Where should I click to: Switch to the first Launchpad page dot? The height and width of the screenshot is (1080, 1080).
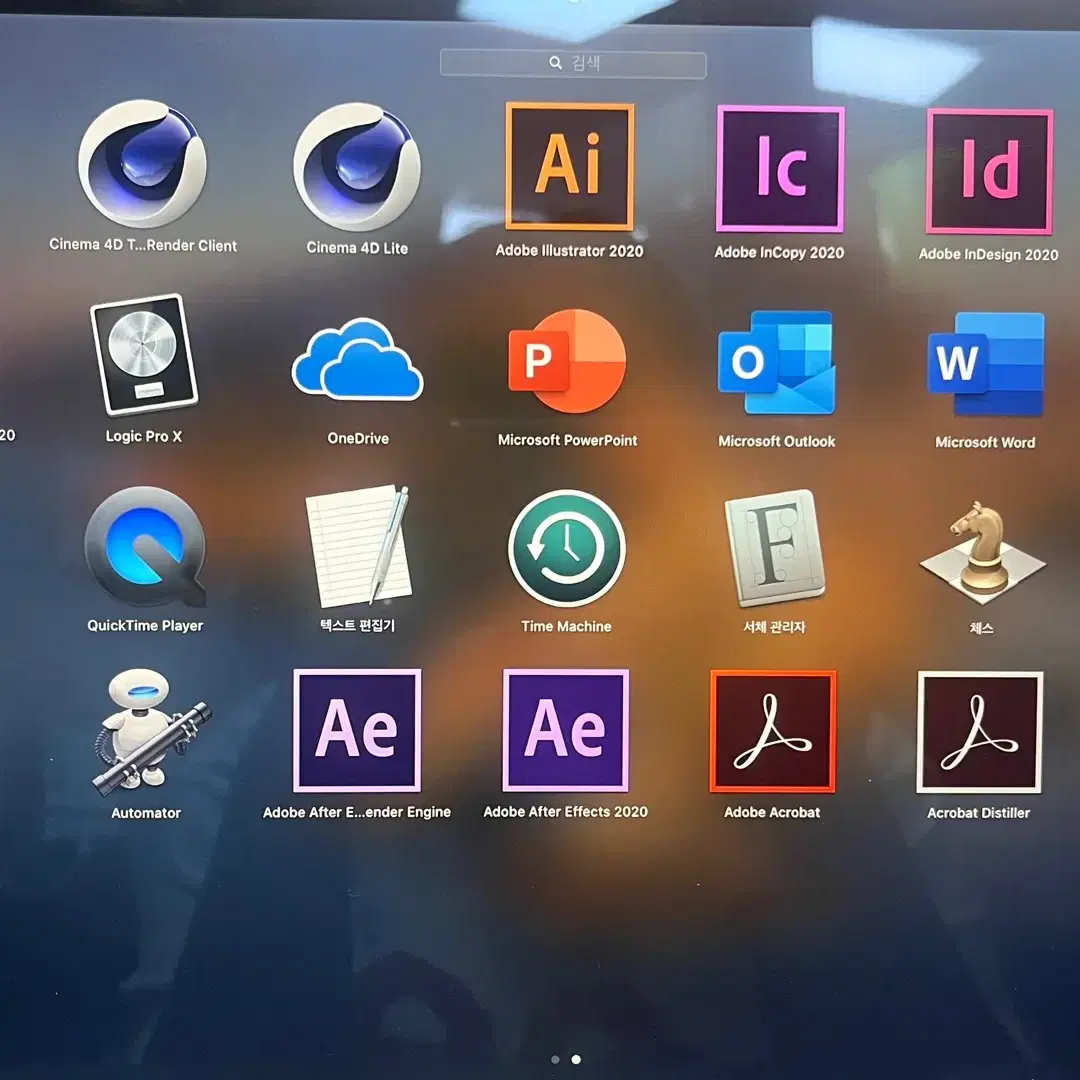click(555, 1059)
